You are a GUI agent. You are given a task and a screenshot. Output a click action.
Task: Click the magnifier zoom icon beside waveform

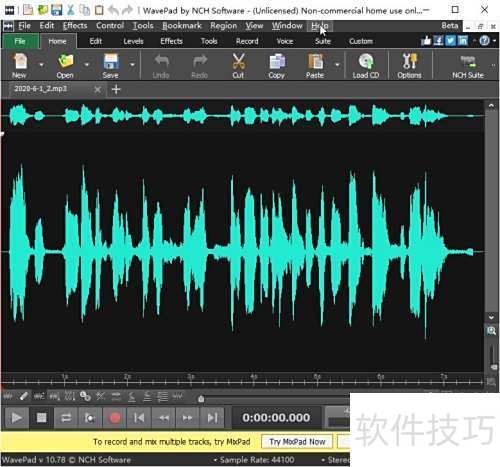point(491,331)
